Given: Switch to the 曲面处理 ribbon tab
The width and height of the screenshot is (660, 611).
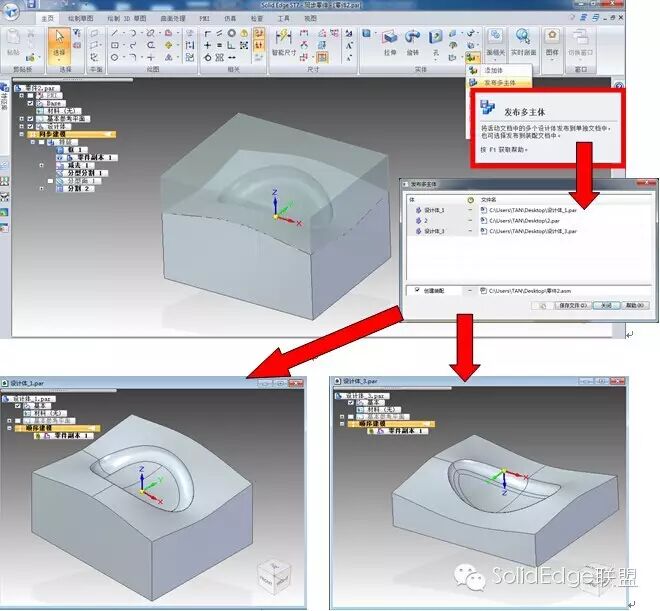Looking at the screenshot, I should click(173, 19).
